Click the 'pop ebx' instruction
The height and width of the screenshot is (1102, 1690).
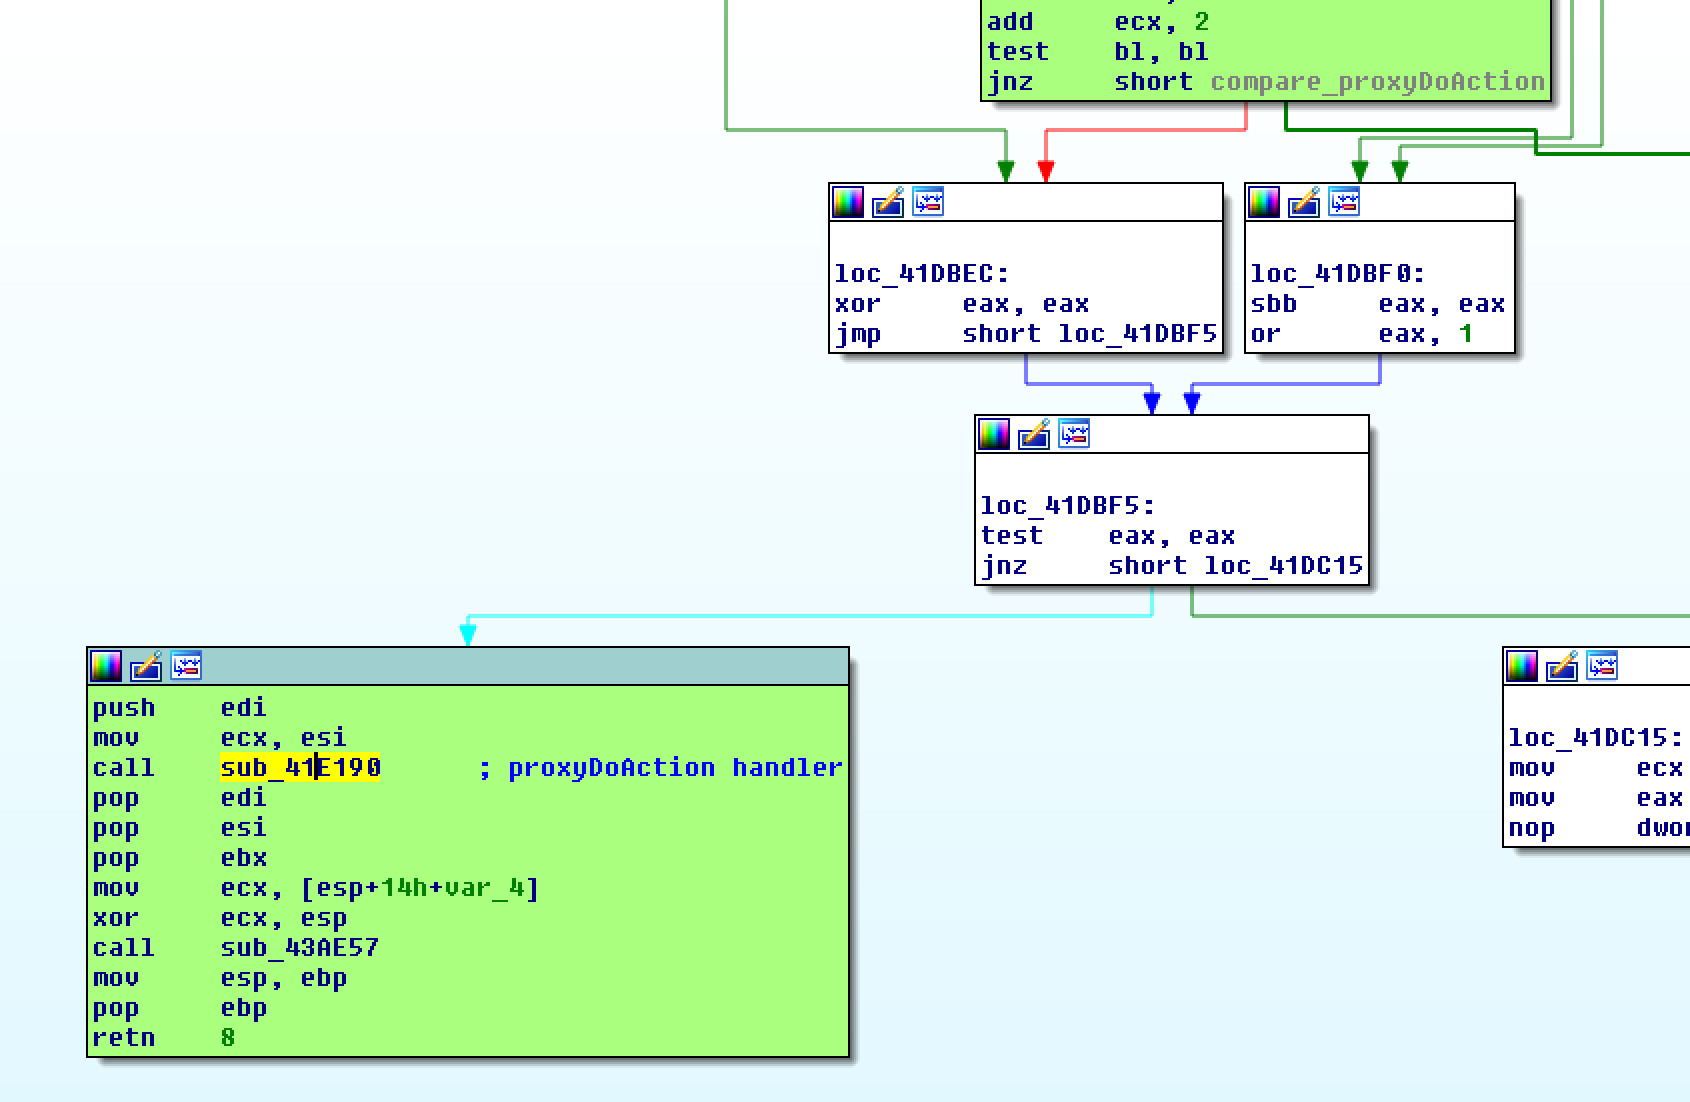coord(180,858)
